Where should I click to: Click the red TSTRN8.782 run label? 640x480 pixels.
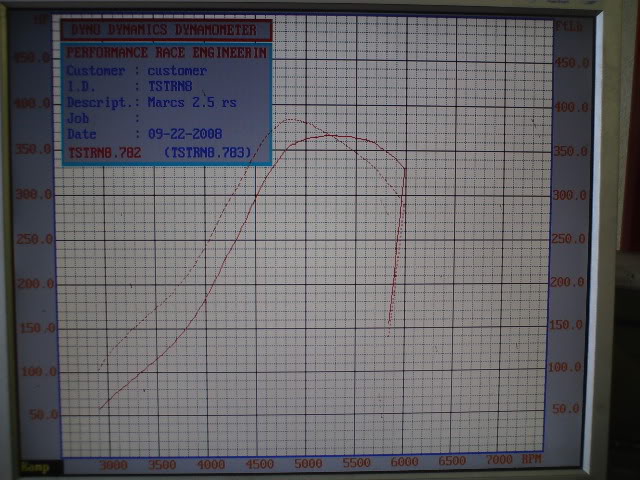click(103, 152)
